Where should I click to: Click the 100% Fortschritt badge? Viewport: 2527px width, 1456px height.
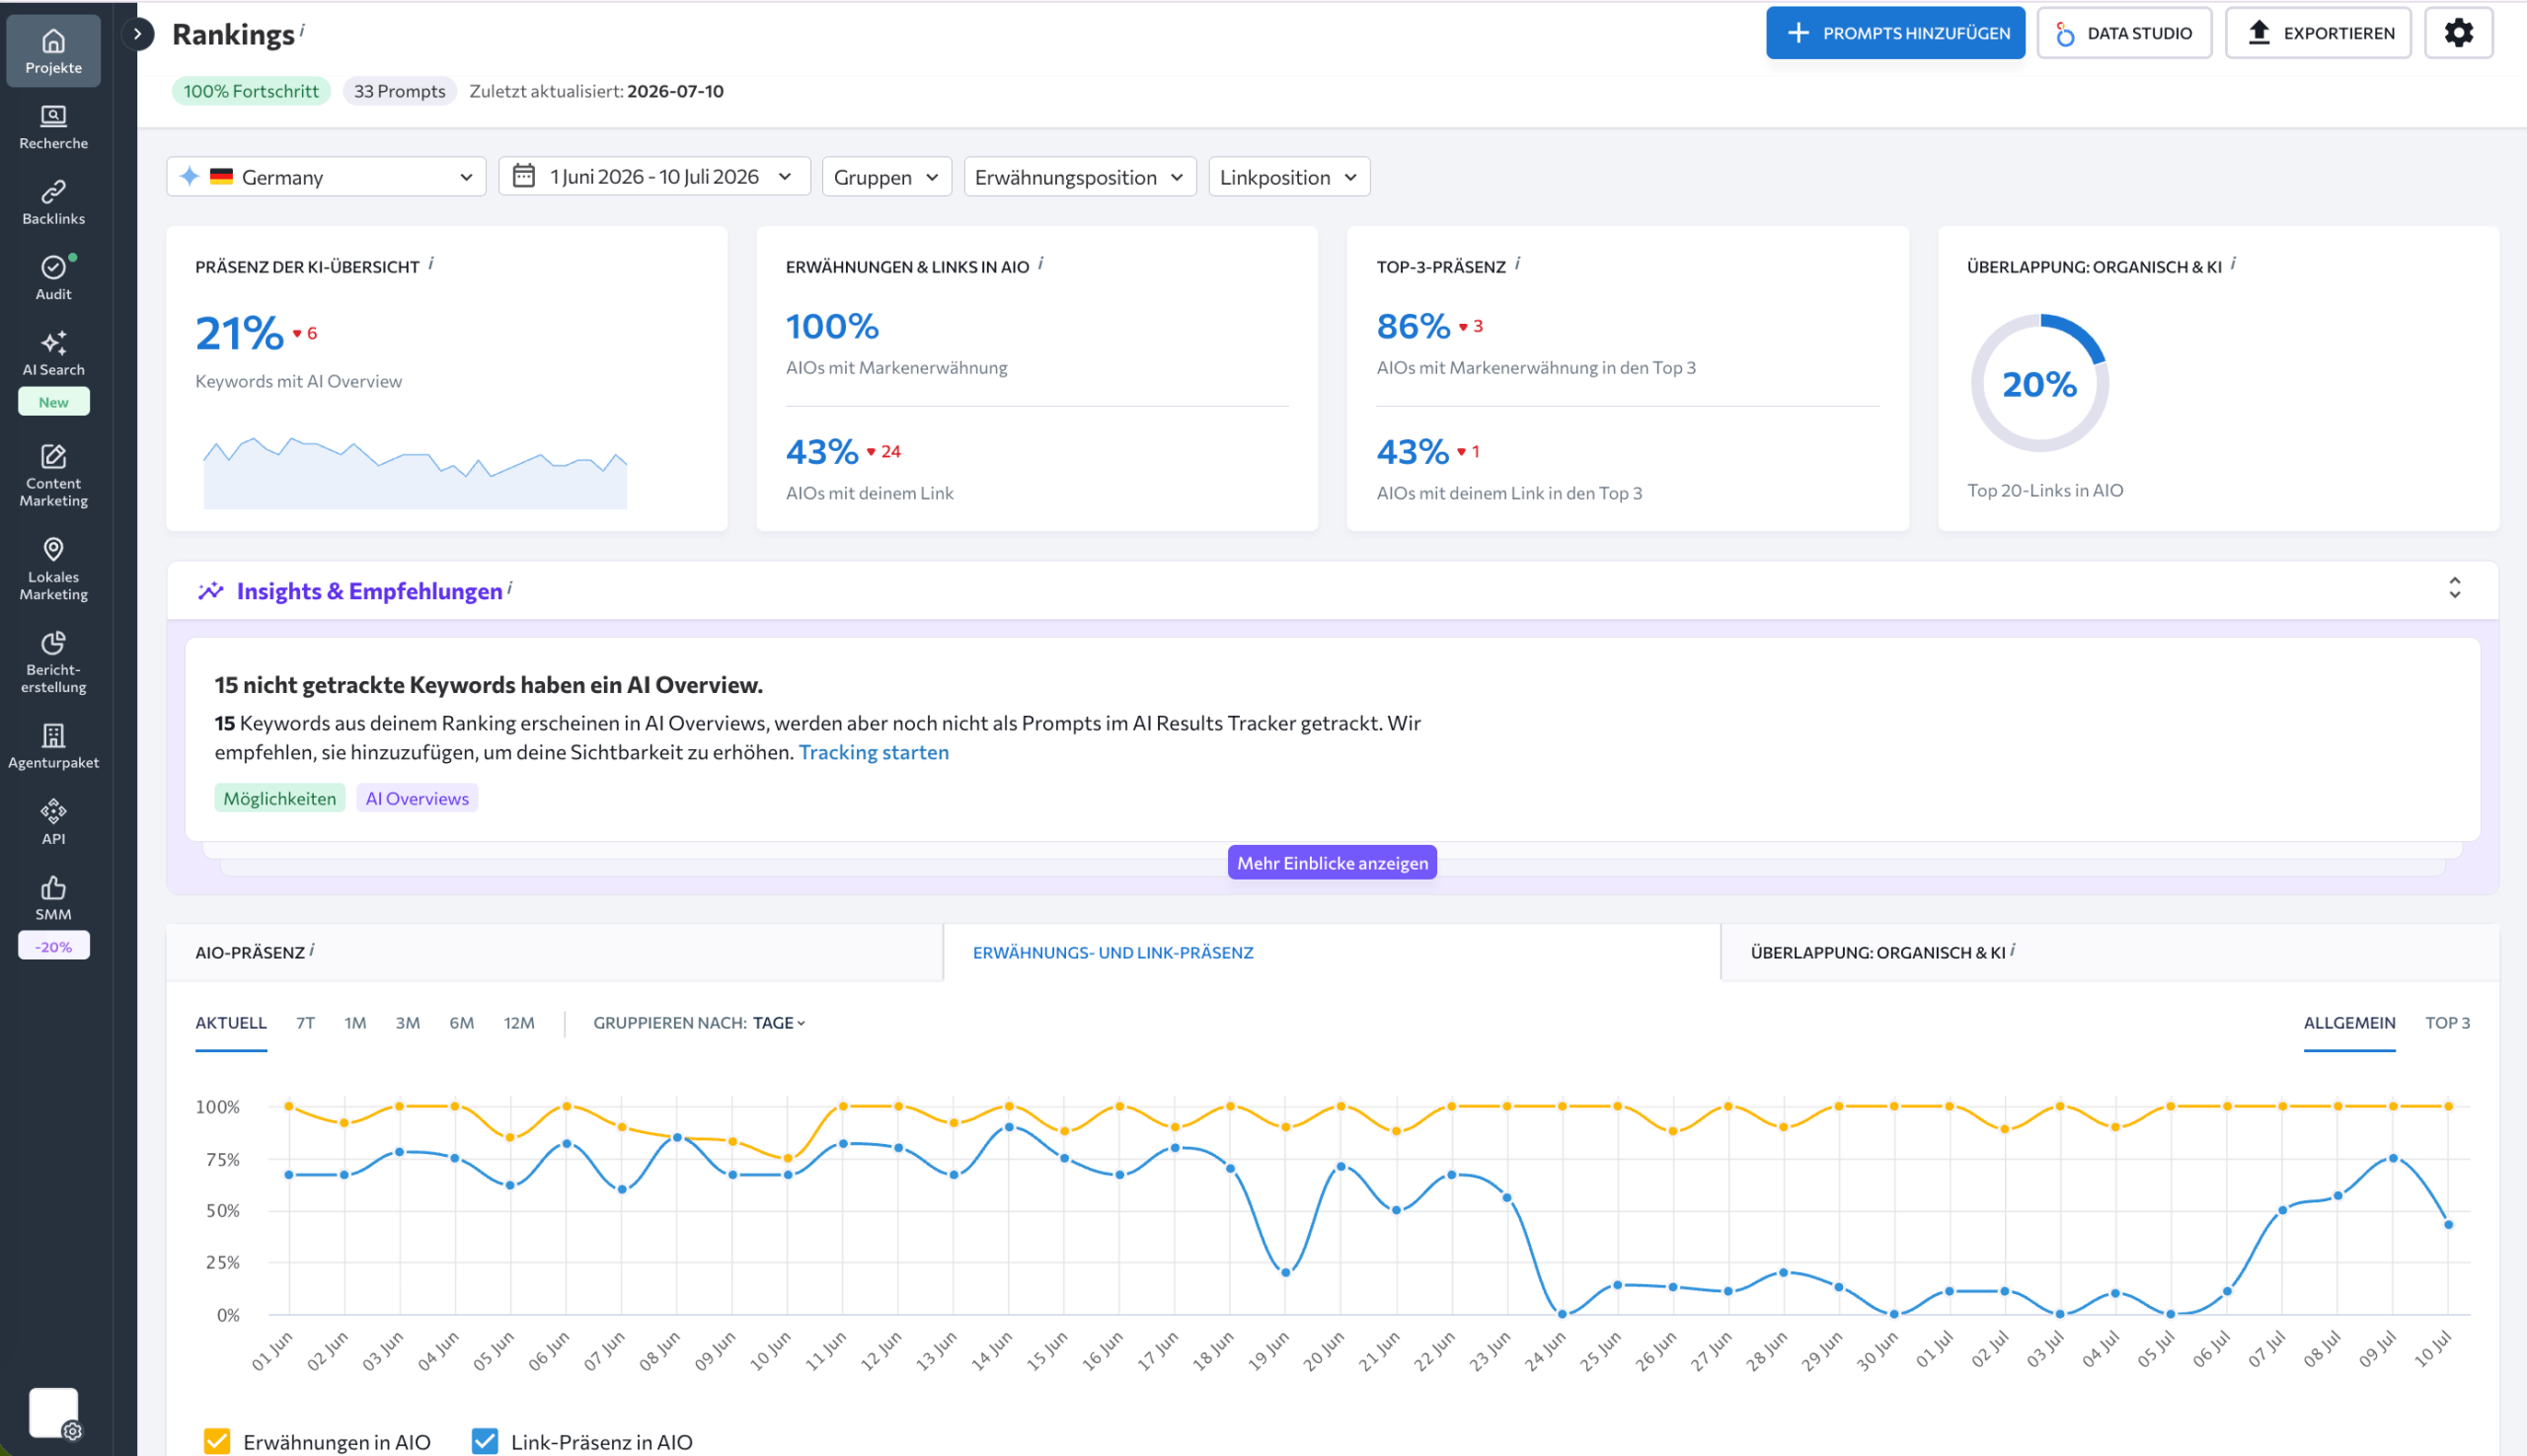[251, 91]
